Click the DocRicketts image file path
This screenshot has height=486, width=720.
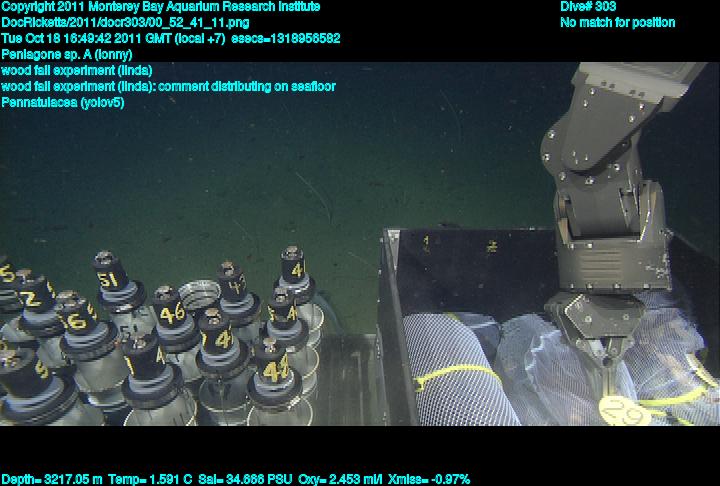coord(126,22)
